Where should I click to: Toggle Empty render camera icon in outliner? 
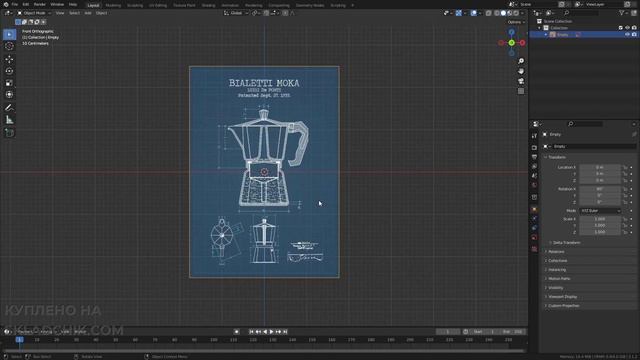tap(634, 35)
